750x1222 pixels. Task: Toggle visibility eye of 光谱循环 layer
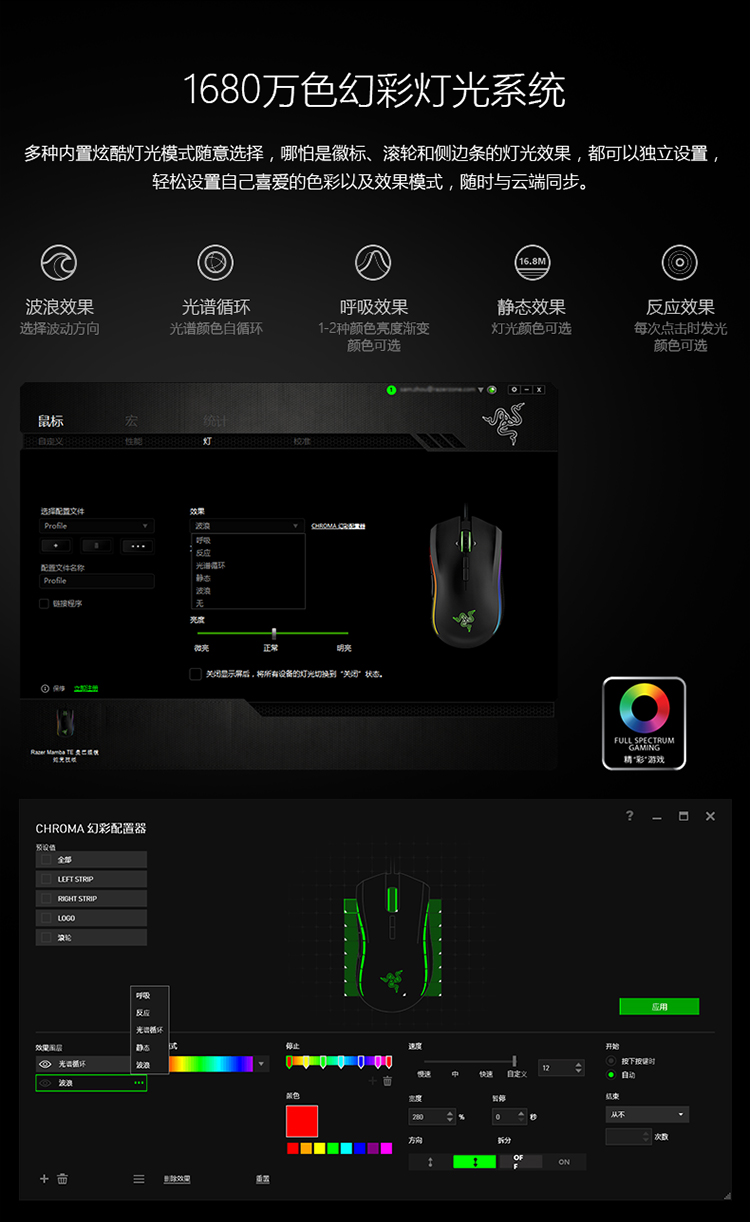[45, 1064]
